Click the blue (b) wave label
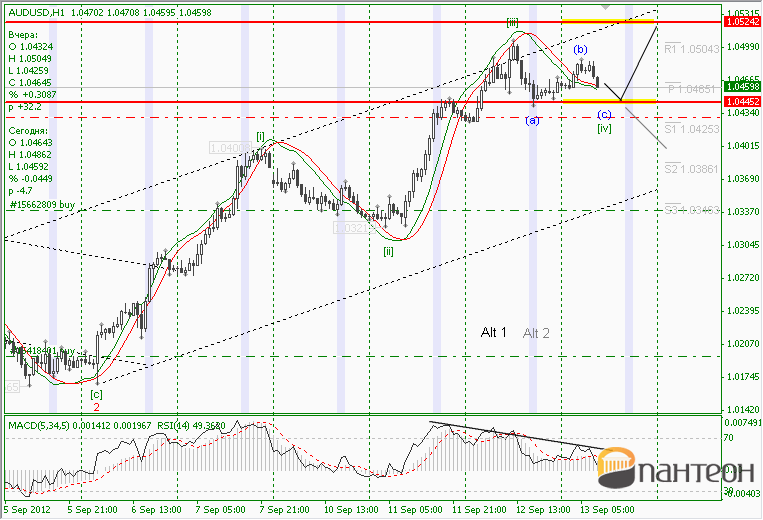Screen dimensions: 763x520 click(580, 49)
